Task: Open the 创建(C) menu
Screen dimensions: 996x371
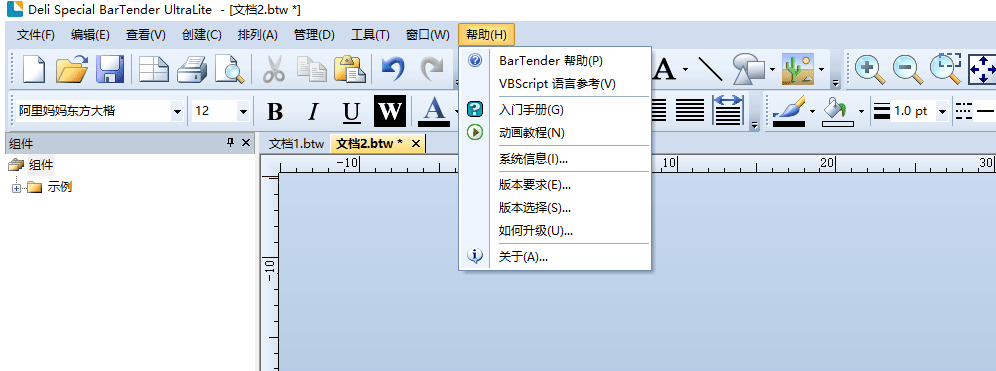Action: pos(201,35)
